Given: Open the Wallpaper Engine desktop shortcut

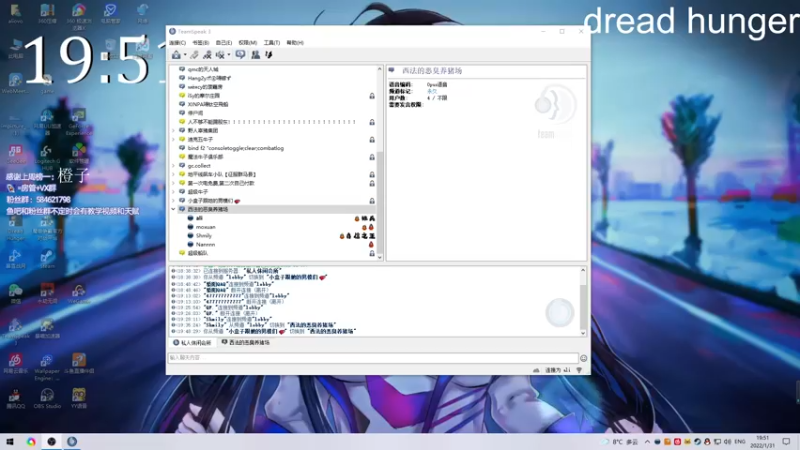Looking at the screenshot, I should (47, 367).
